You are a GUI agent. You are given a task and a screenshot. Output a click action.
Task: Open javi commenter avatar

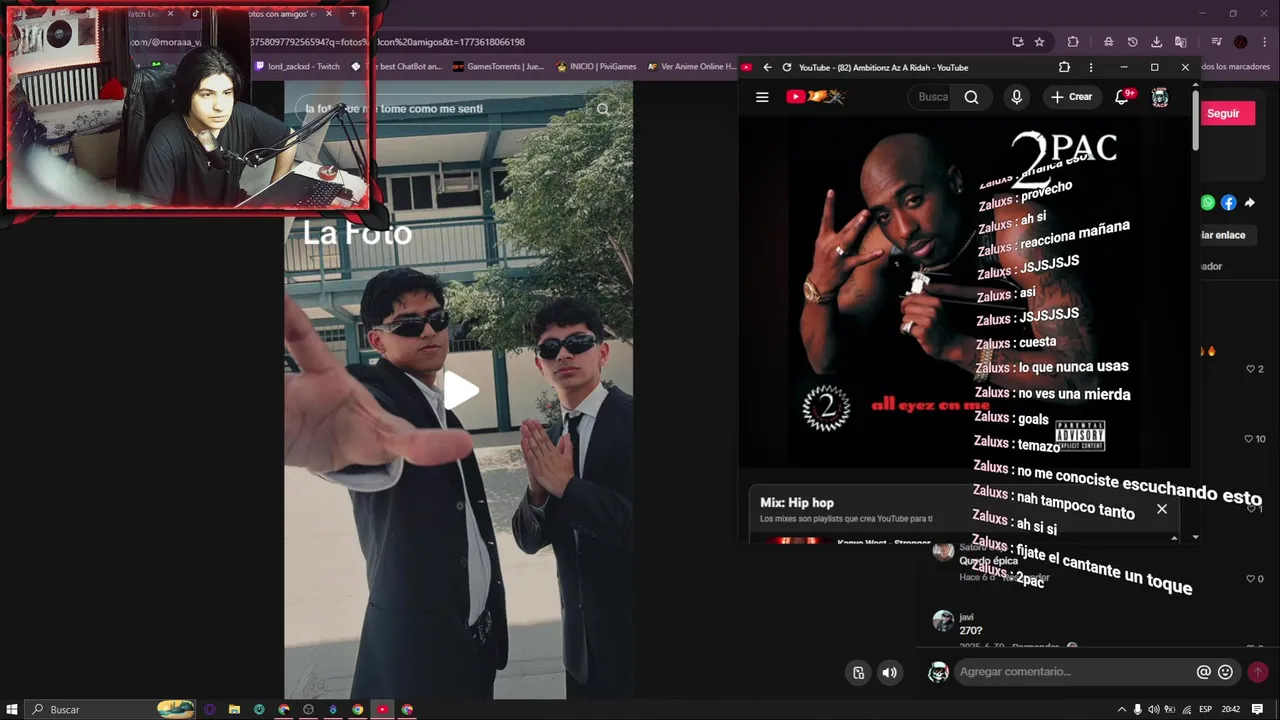coord(942,621)
